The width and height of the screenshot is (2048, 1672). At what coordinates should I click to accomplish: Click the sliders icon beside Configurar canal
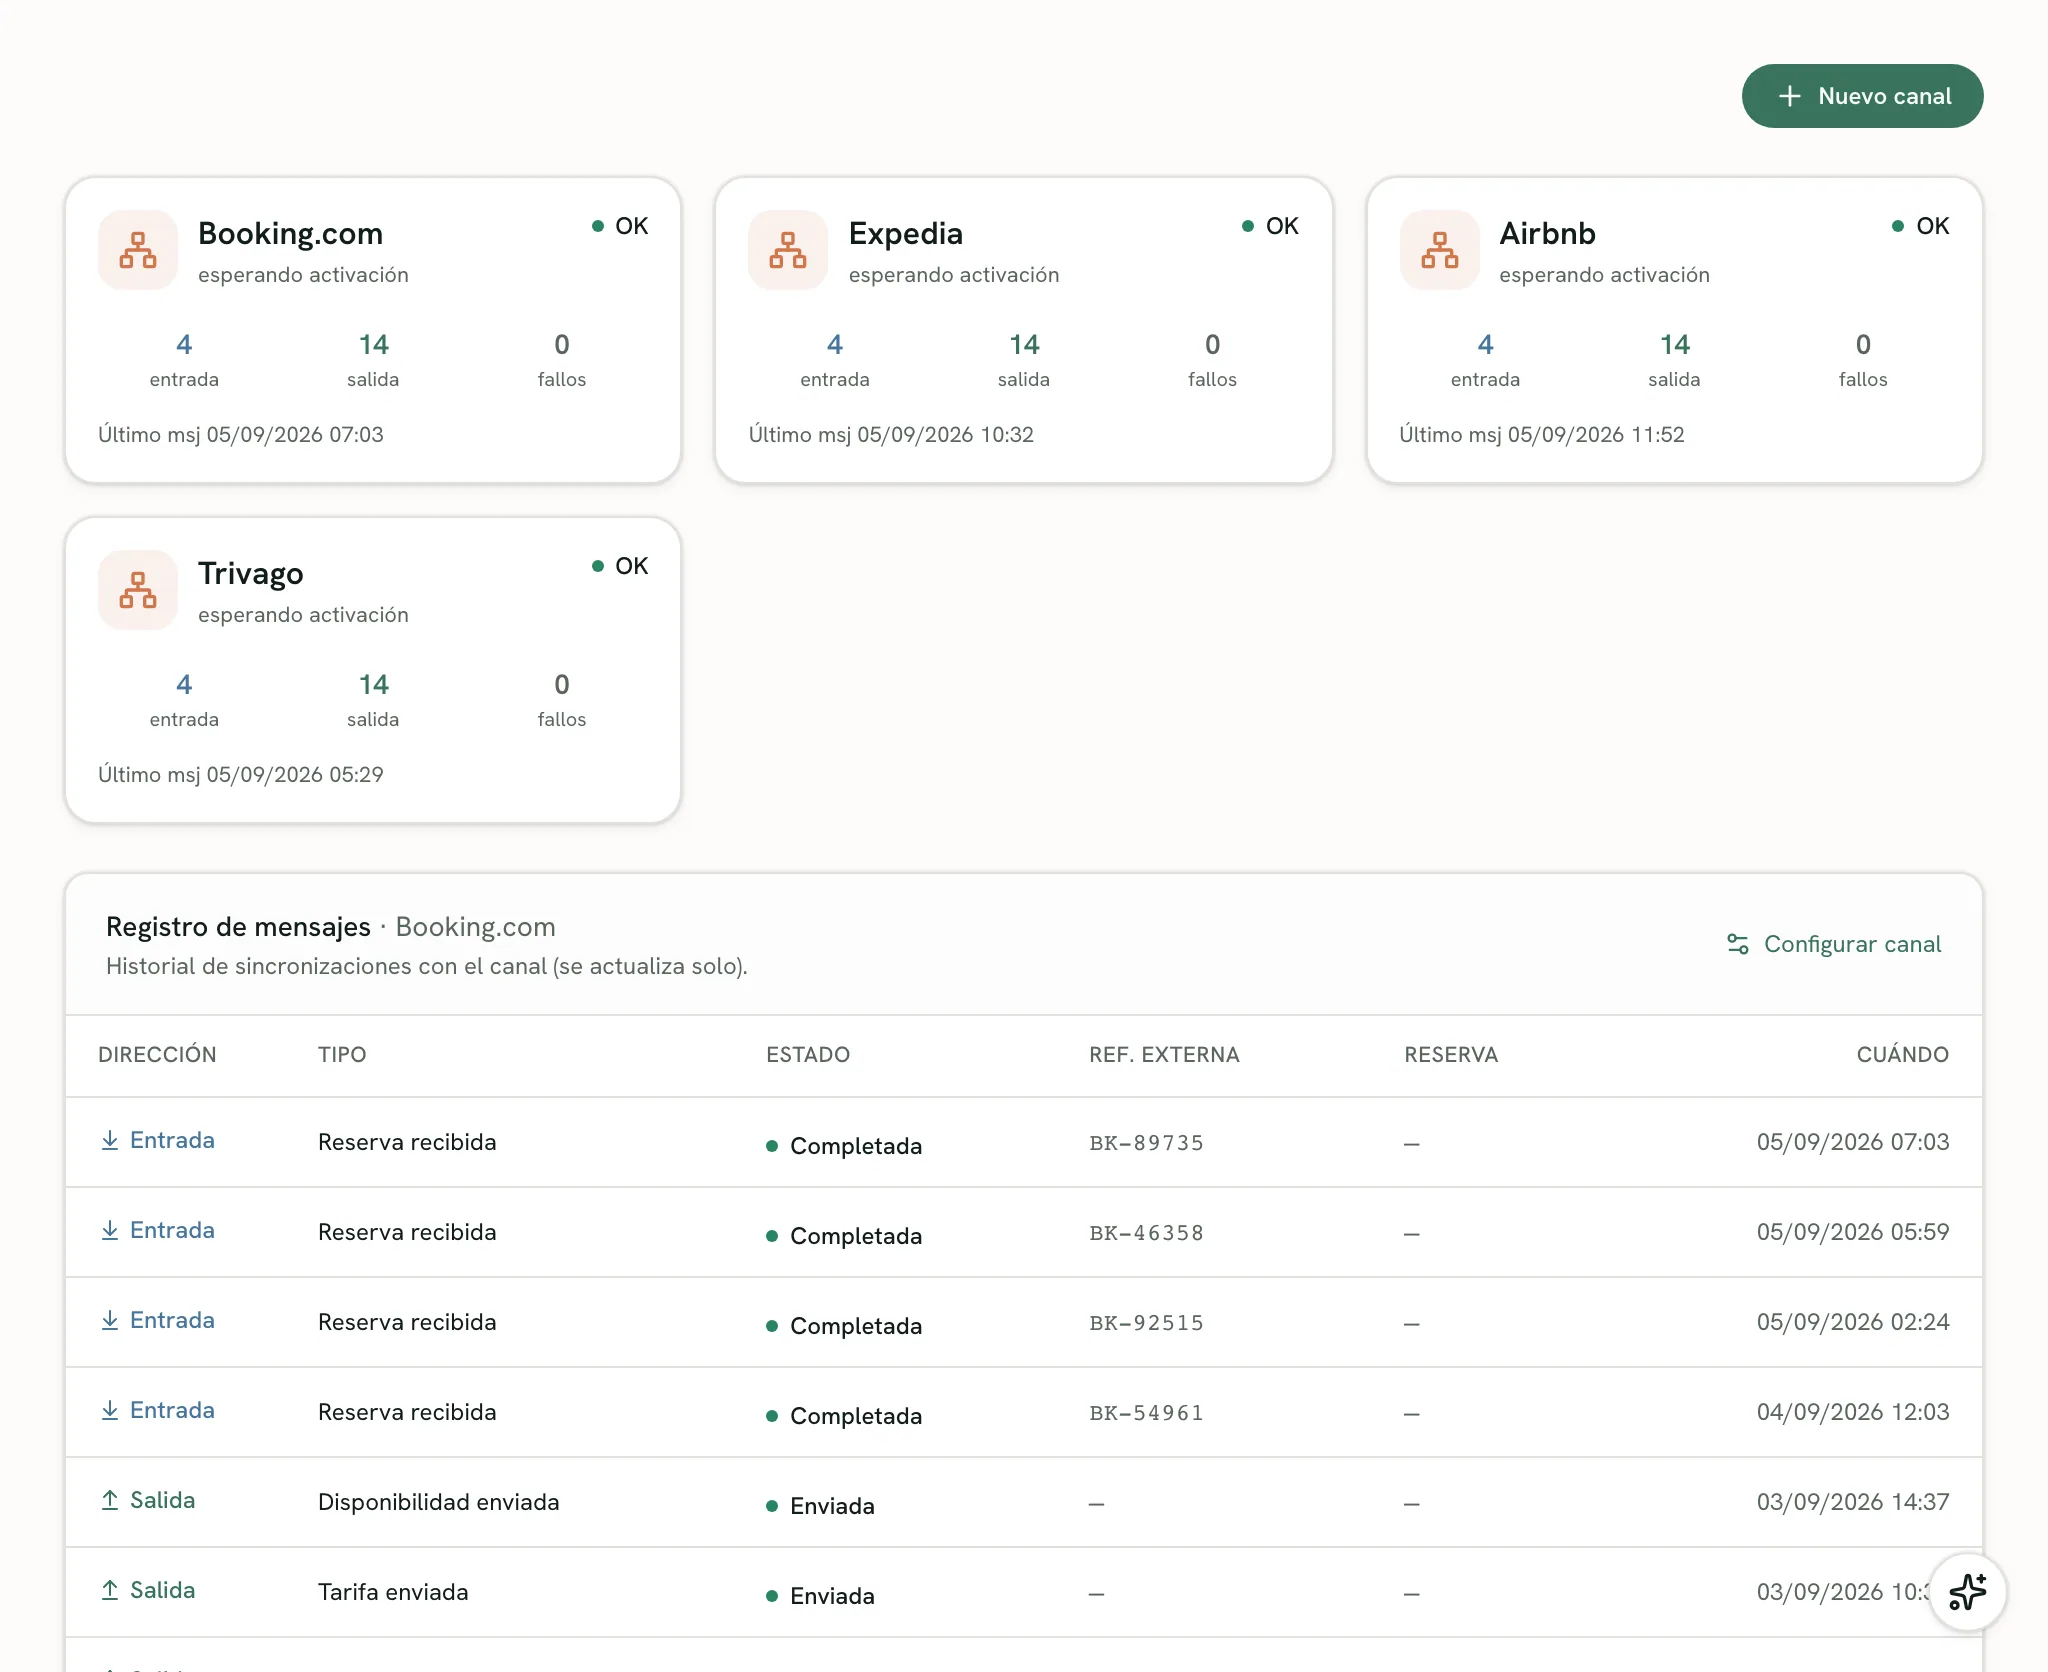1738,944
